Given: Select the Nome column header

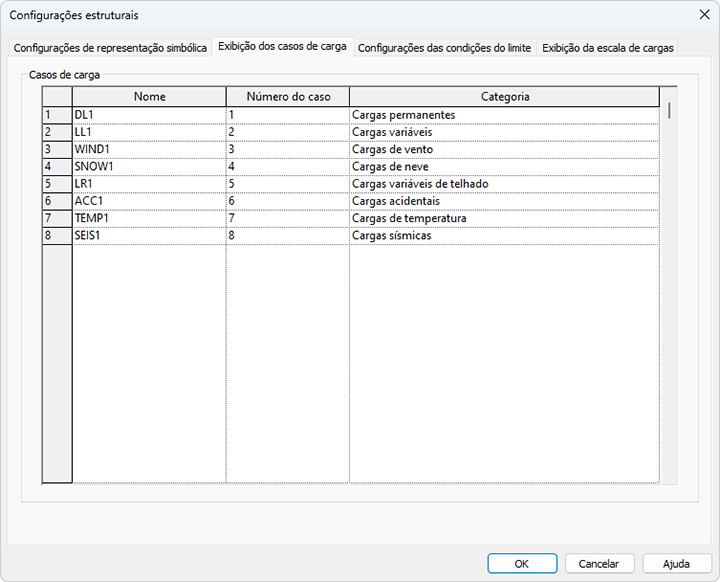Looking at the screenshot, I should [149, 96].
